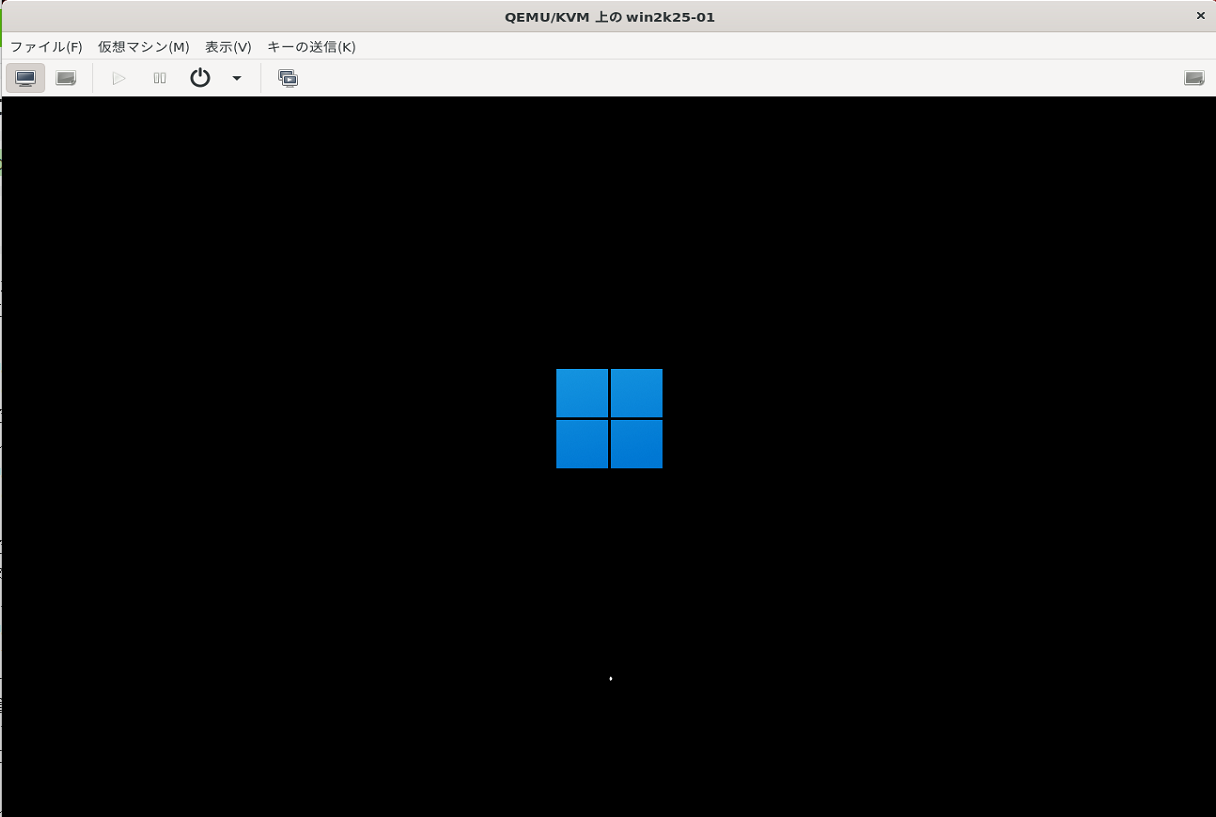Click the Windows boot logo
Viewport: 1216px width, 817px height.
(x=609, y=419)
